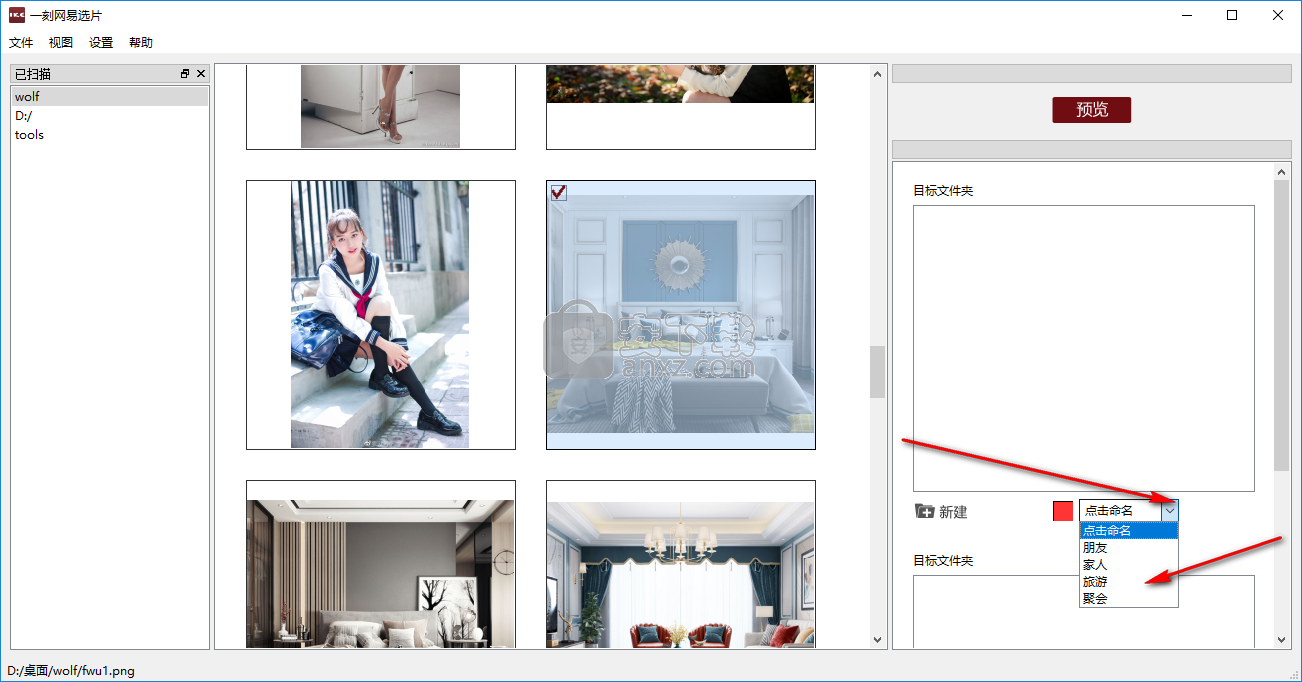Maximize the 一刻网易选片 window

pos(1232,15)
